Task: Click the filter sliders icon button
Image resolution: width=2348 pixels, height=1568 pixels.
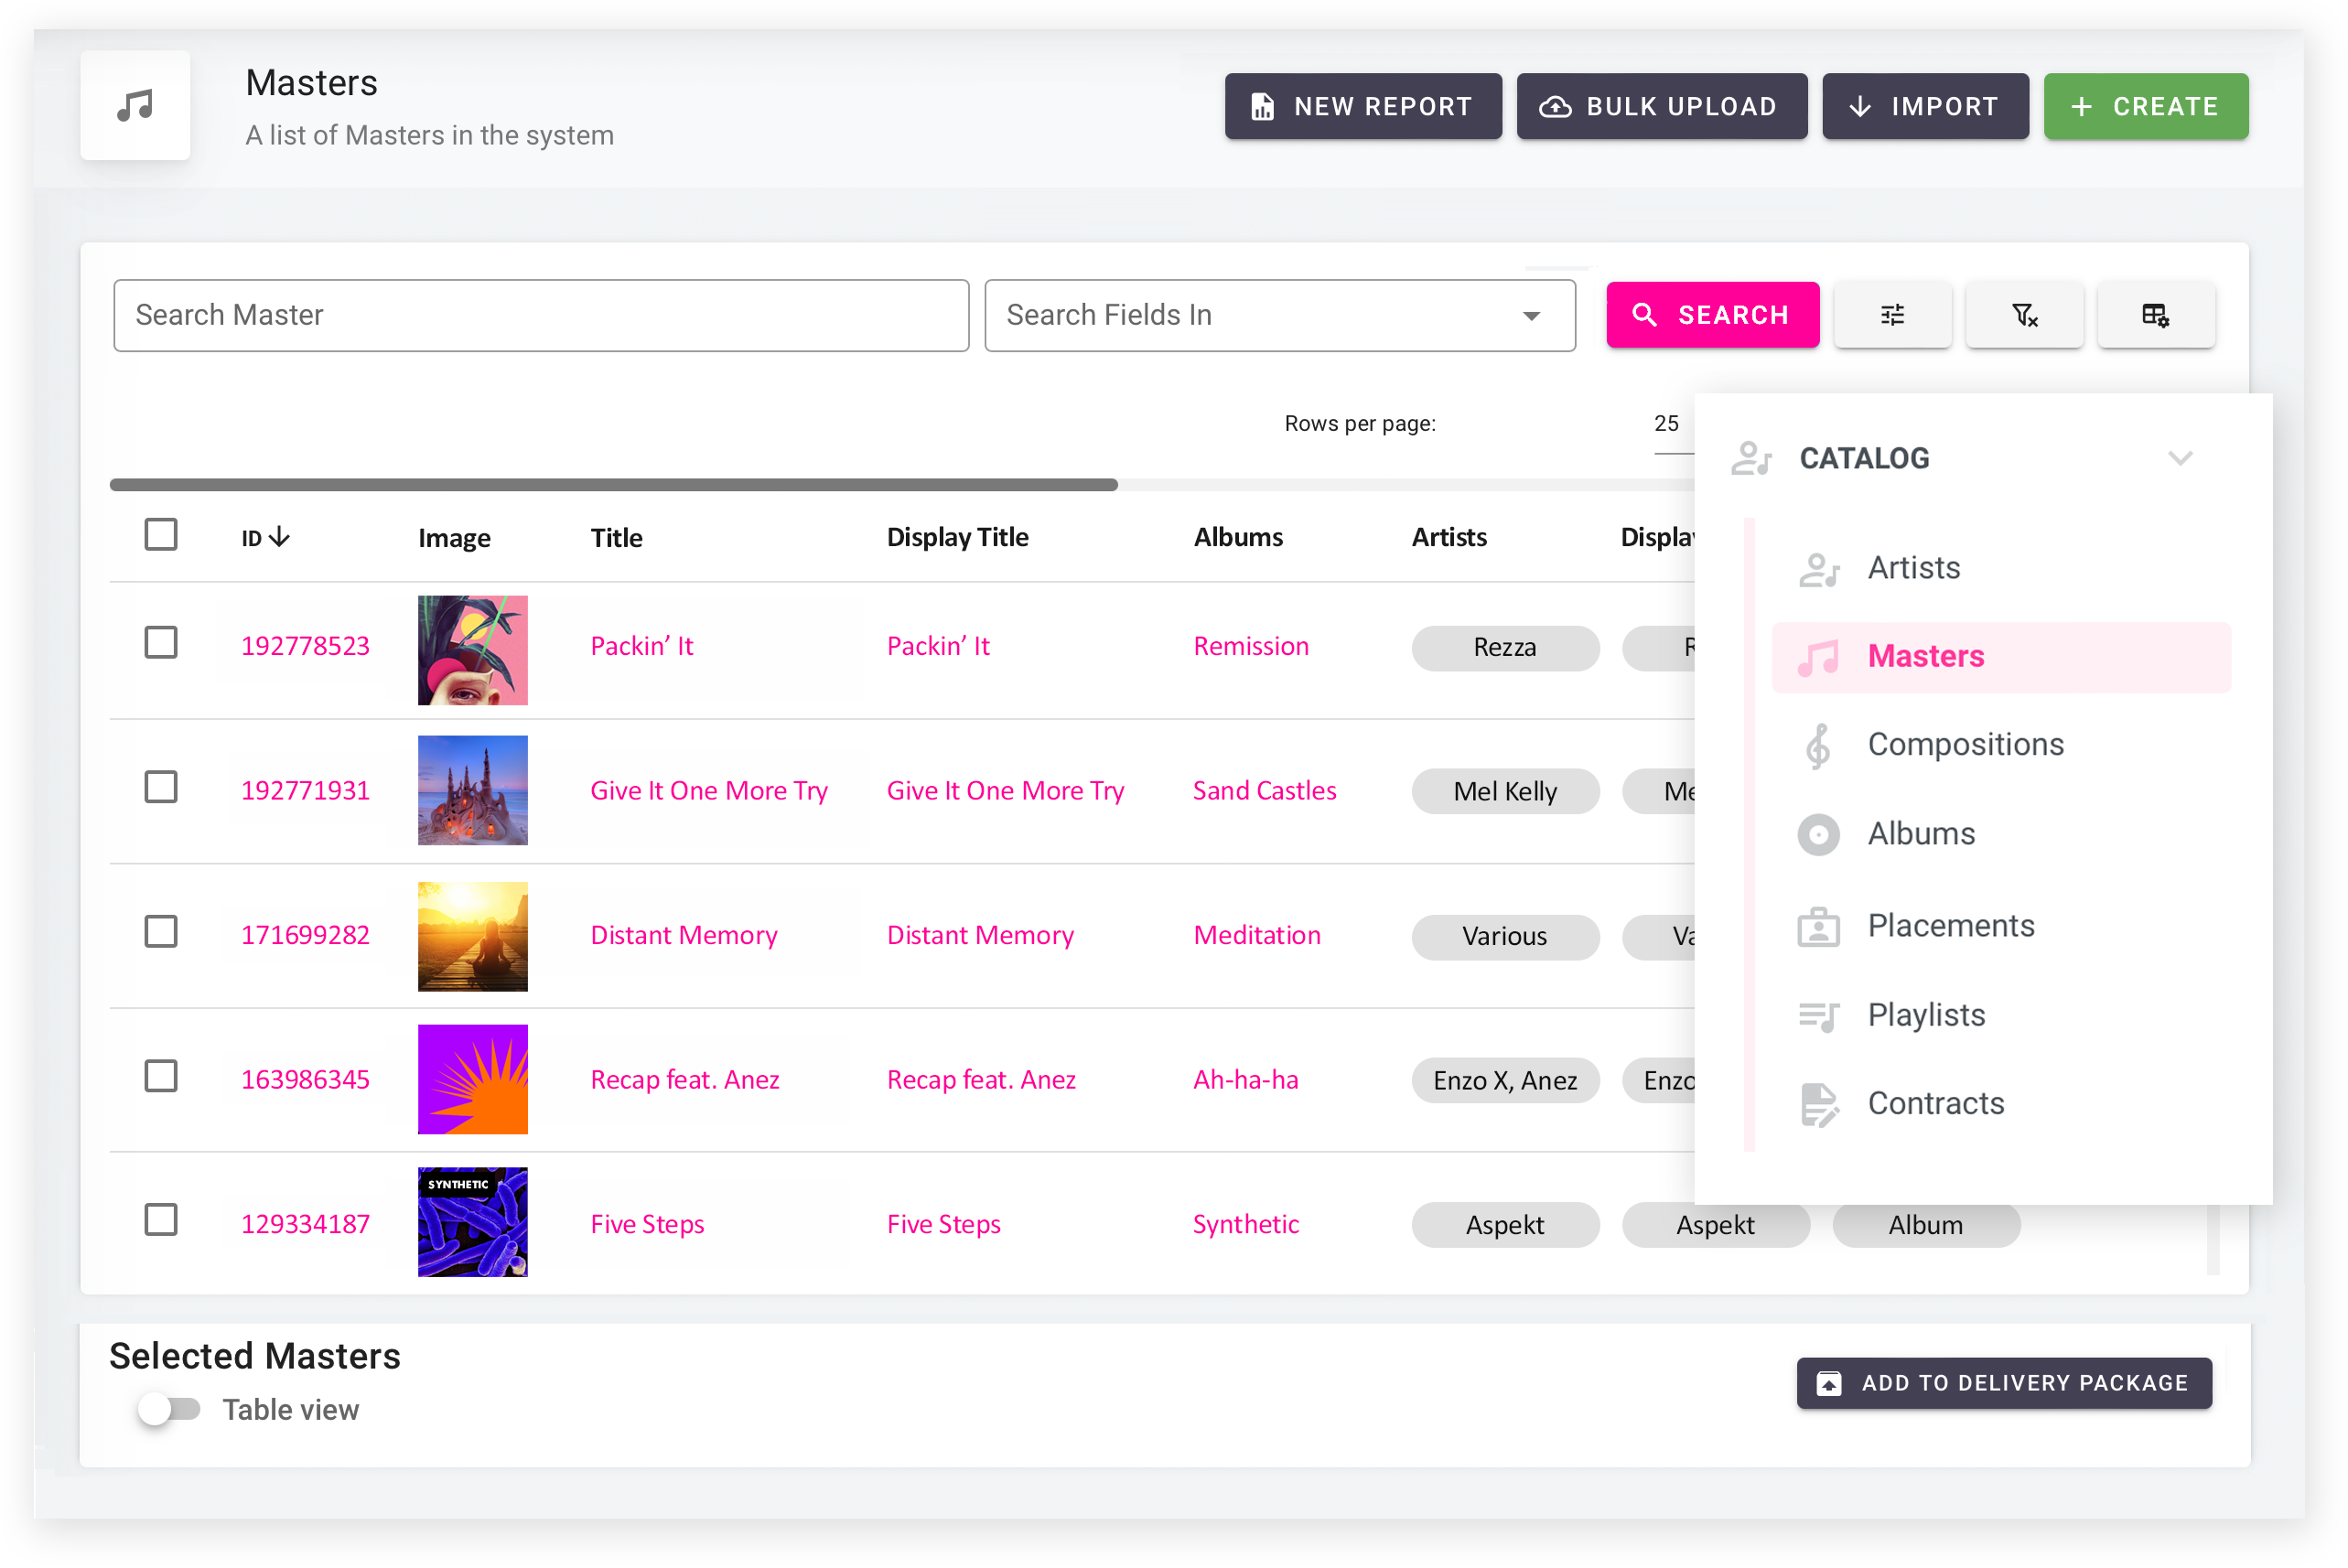Action: coord(1892,315)
